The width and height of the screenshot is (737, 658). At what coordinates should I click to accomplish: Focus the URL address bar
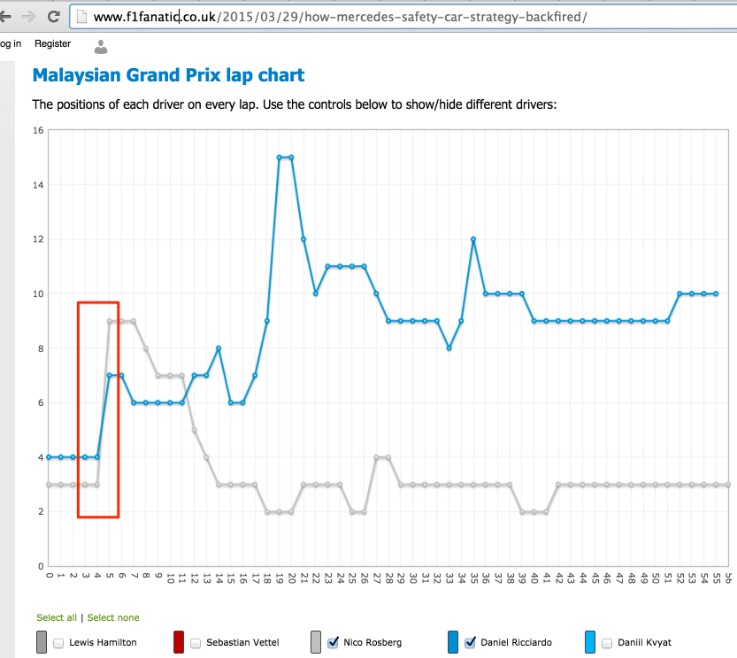(x=400, y=17)
